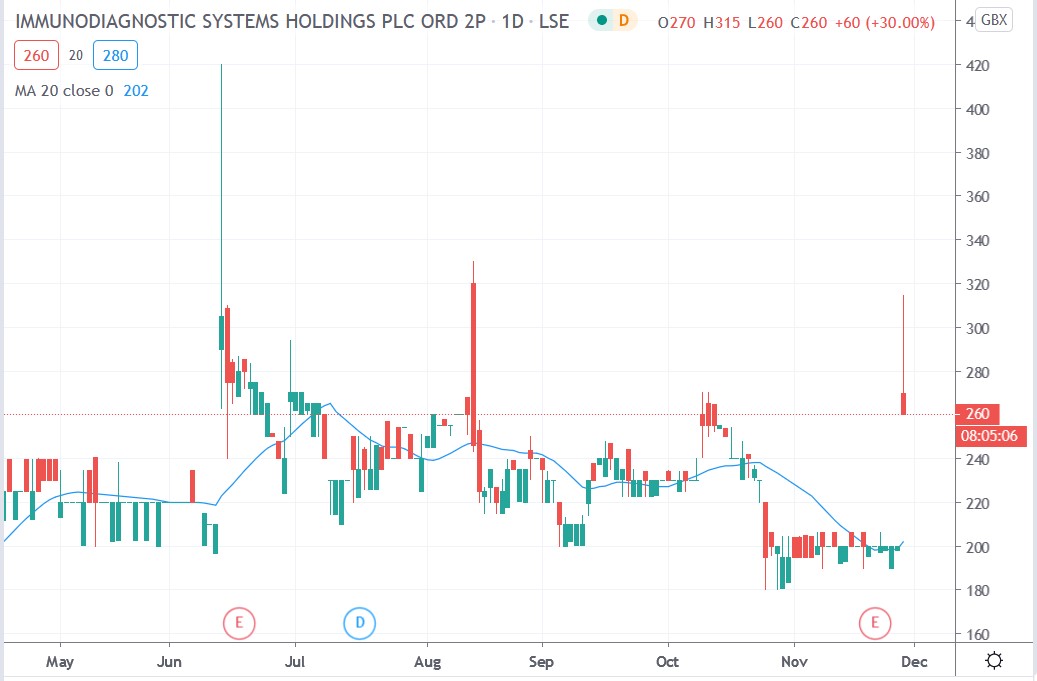The width and height of the screenshot is (1037, 681).
Task: Click the May label on time axis
Action: tap(60, 662)
